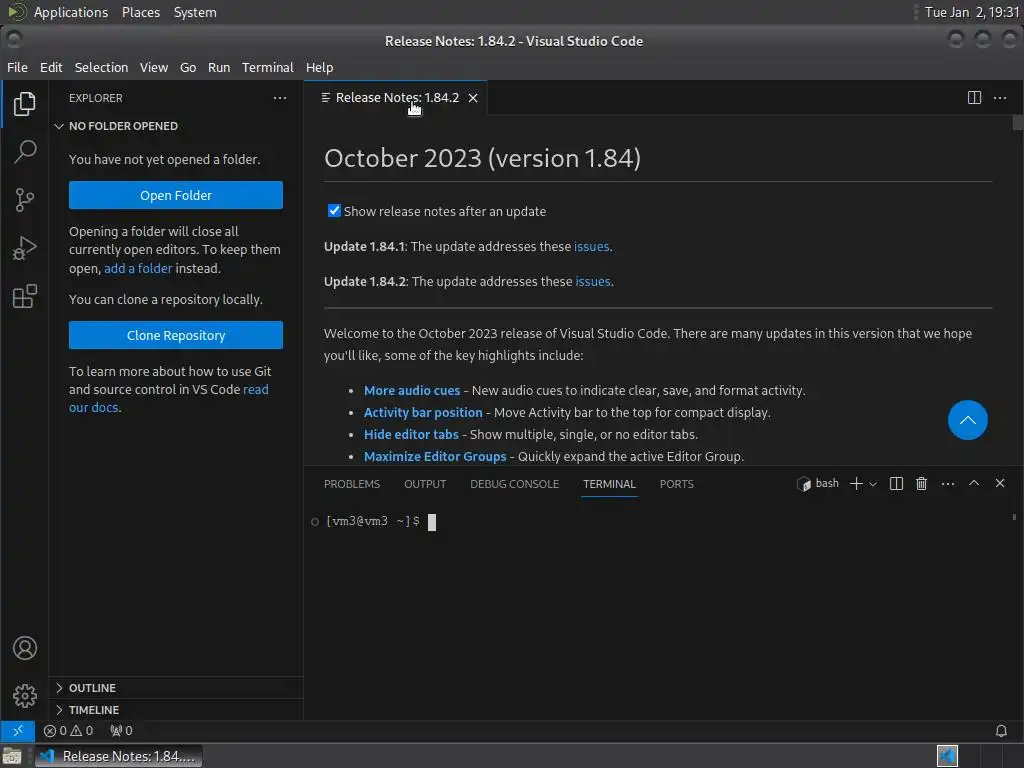
Task: Click the clock showing Tue Jan 2
Action: pos(971,12)
